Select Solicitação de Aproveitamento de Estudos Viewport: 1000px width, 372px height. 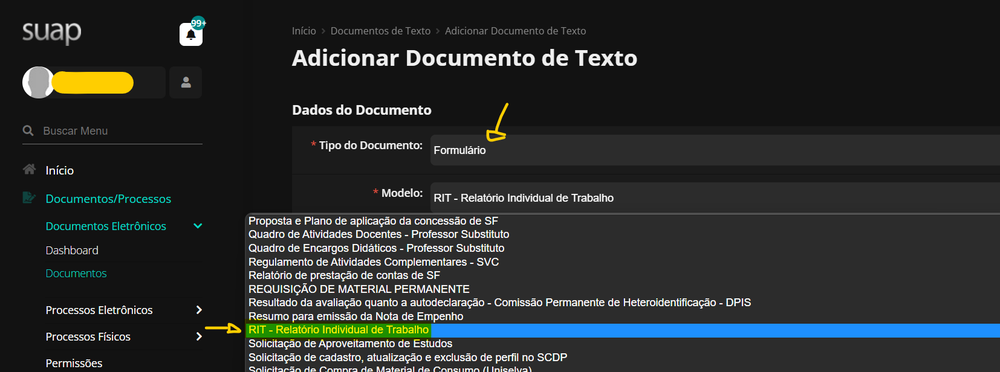pos(622,343)
